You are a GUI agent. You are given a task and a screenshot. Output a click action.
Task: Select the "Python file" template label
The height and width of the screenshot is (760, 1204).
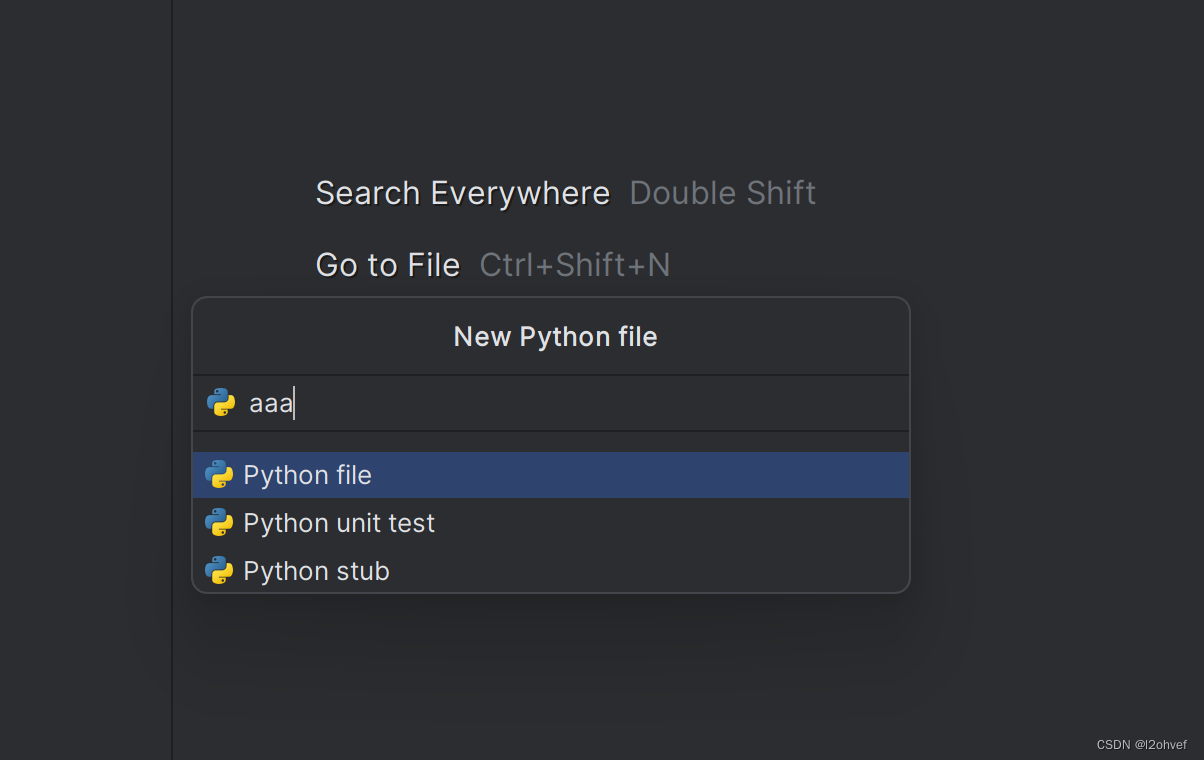[307, 475]
